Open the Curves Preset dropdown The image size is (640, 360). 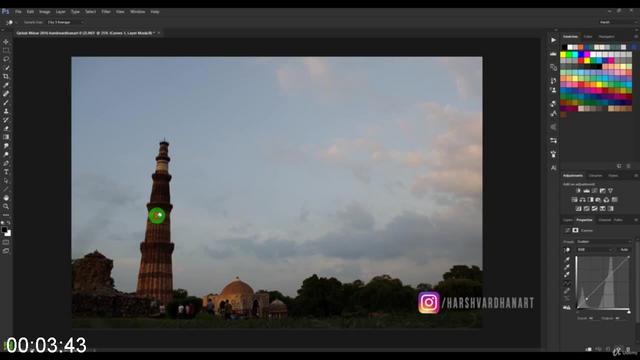(x=604, y=242)
